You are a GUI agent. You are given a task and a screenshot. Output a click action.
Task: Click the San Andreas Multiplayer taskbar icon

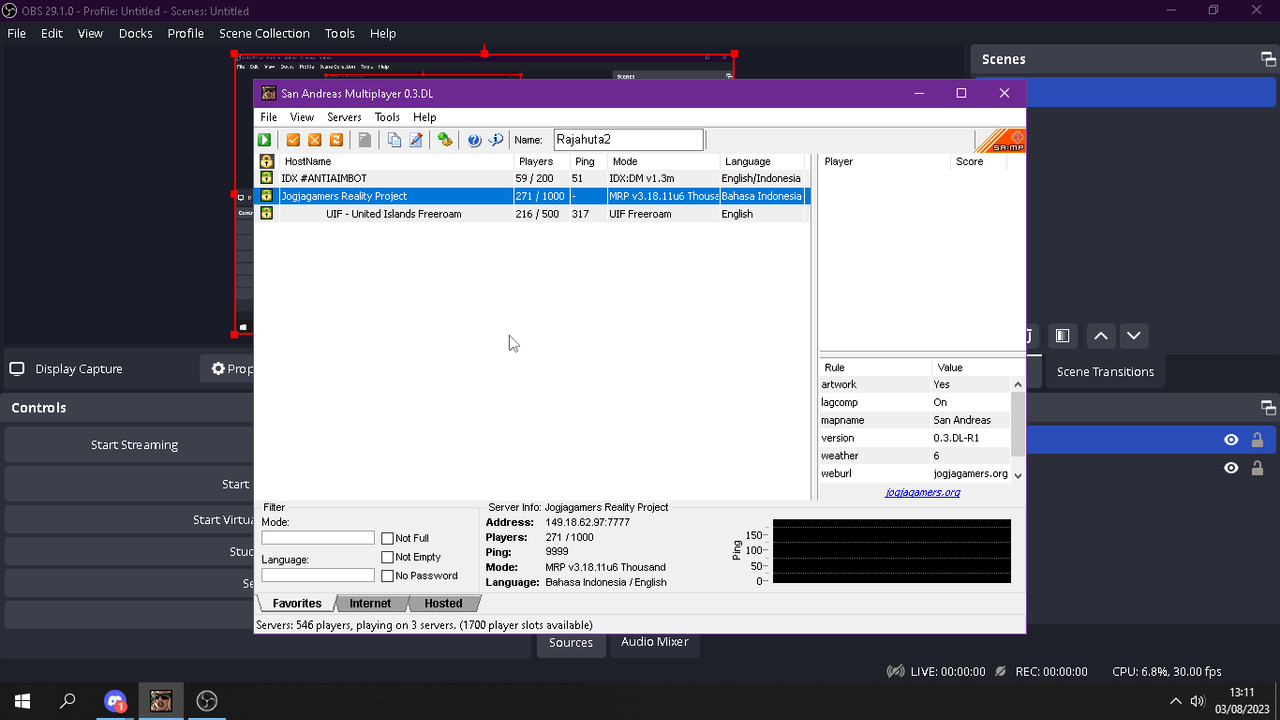[x=161, y=701]
